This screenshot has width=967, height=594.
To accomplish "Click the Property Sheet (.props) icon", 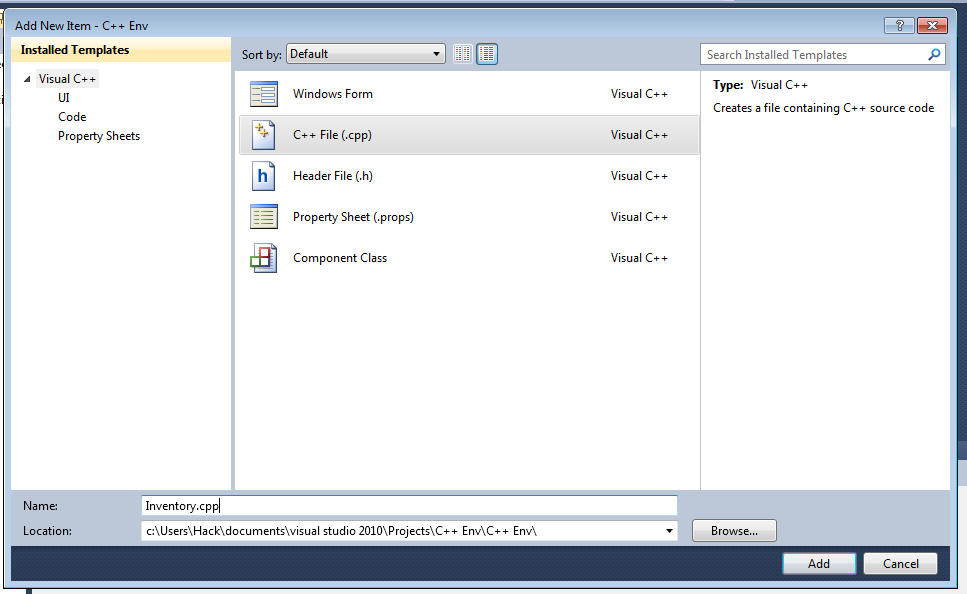I will (x=263, y=217).
